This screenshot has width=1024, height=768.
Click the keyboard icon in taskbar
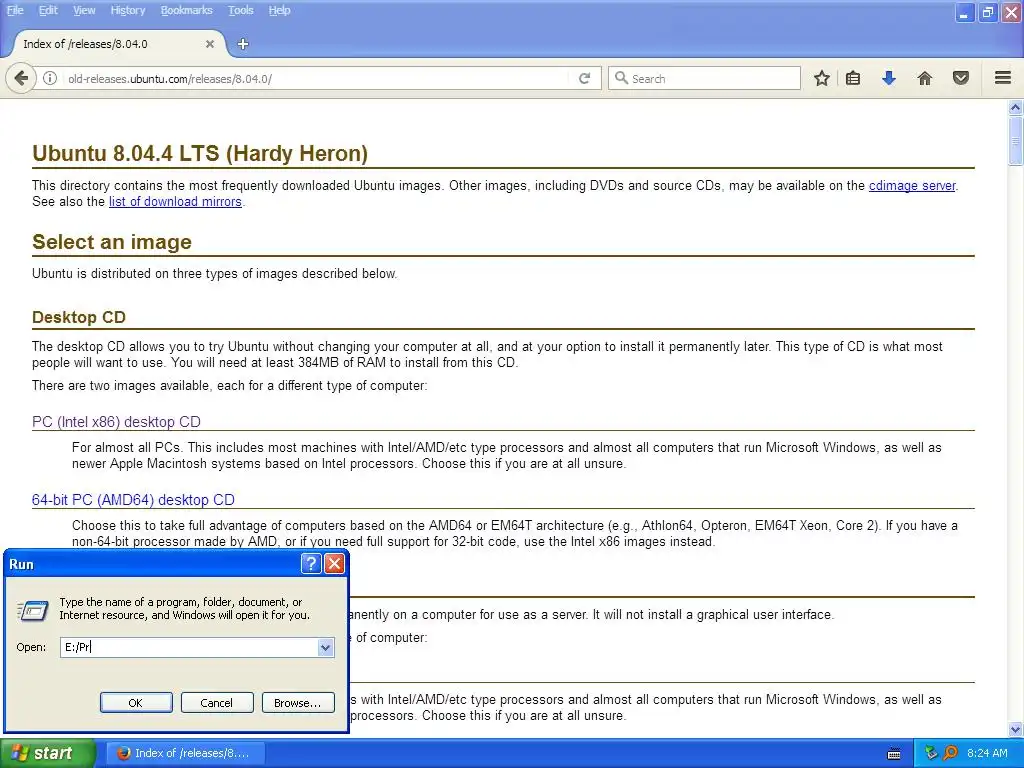tap(894, 754)
